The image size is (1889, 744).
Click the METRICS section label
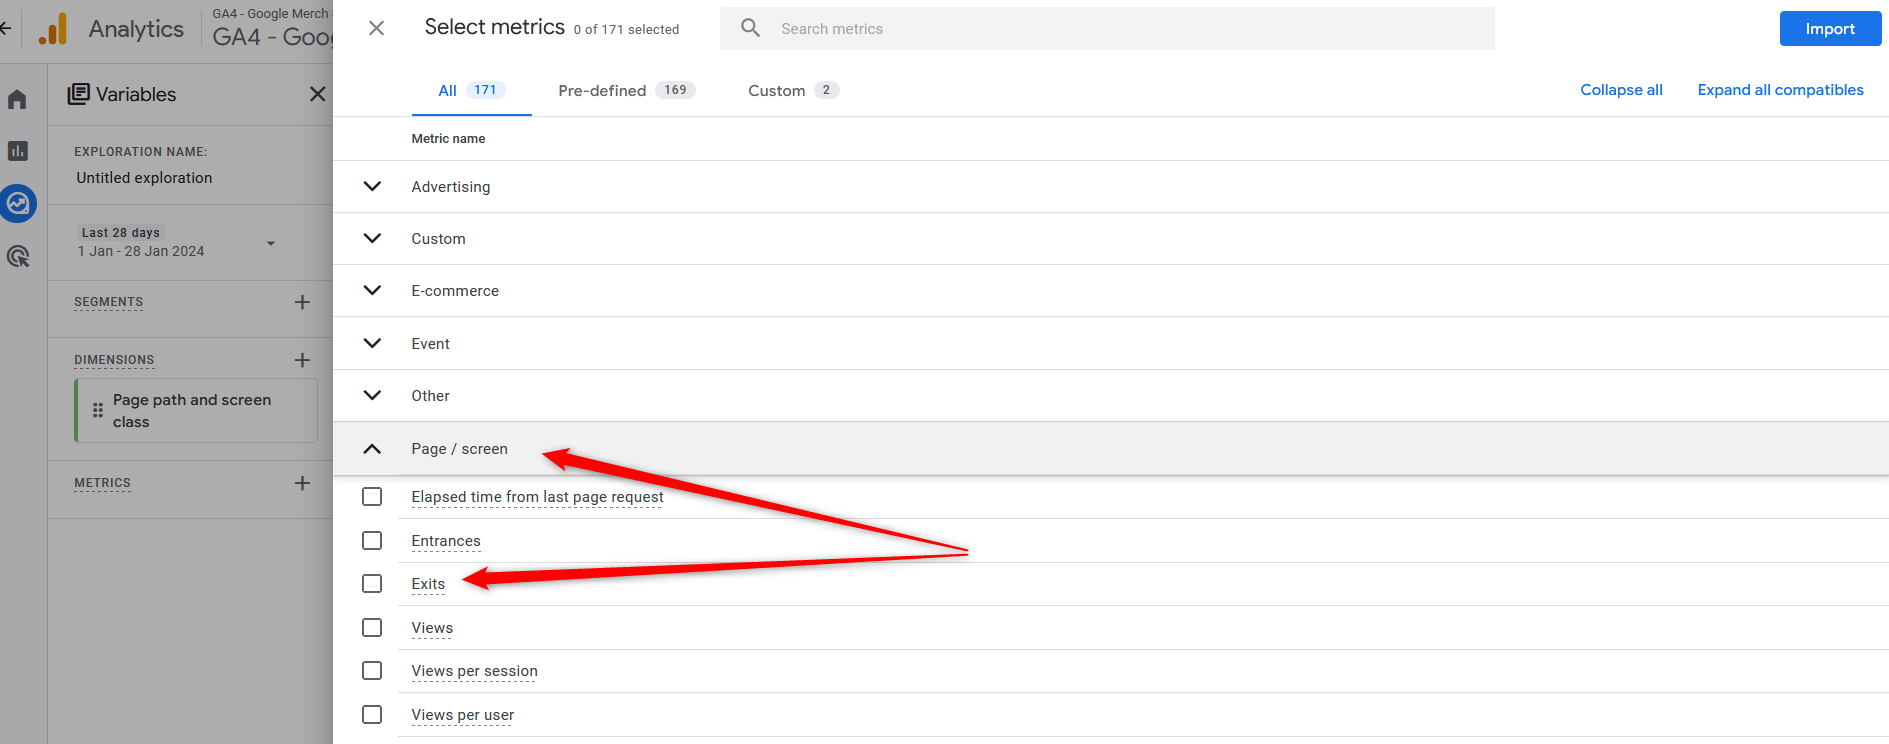click(x=102, y=483)
